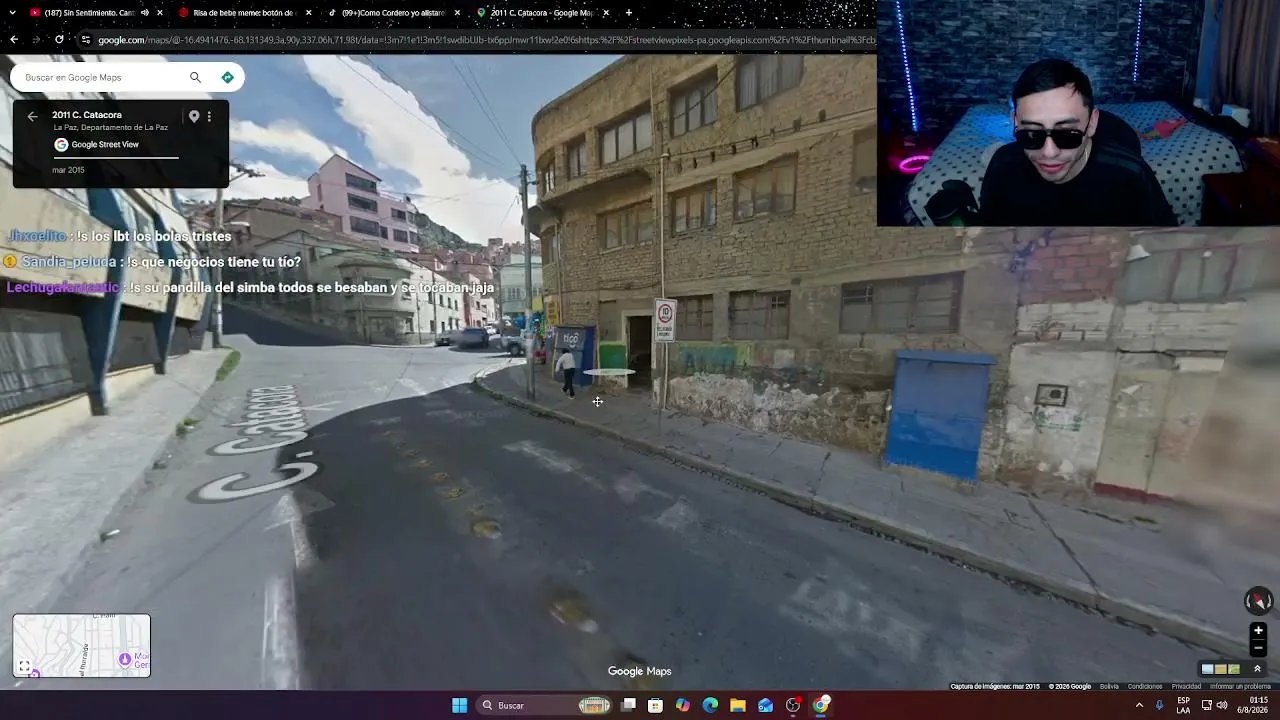Mute the YouTube tab via speaker icon
This screenshot has width=1280, height=720.
[x=145, y=13]
